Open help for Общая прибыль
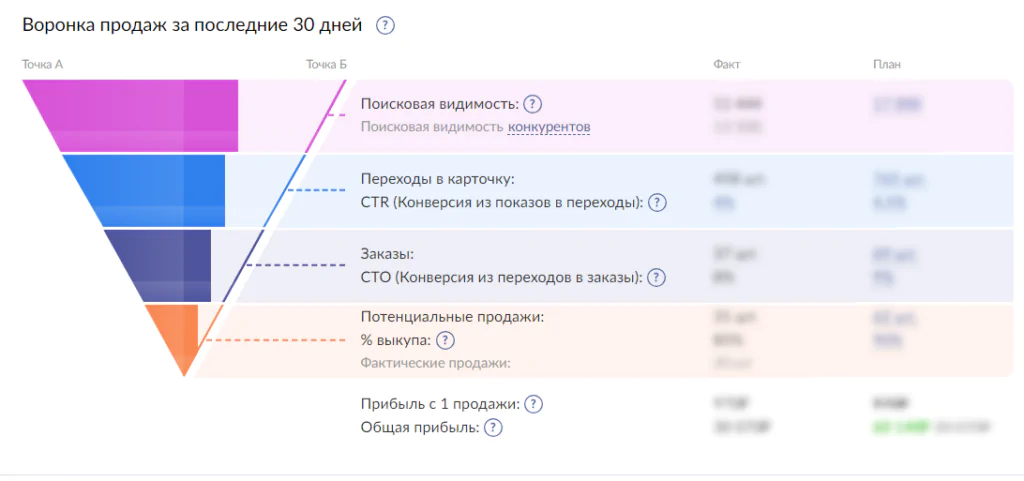The height and width of the screenshot is (481, 1024). (494, 428)
